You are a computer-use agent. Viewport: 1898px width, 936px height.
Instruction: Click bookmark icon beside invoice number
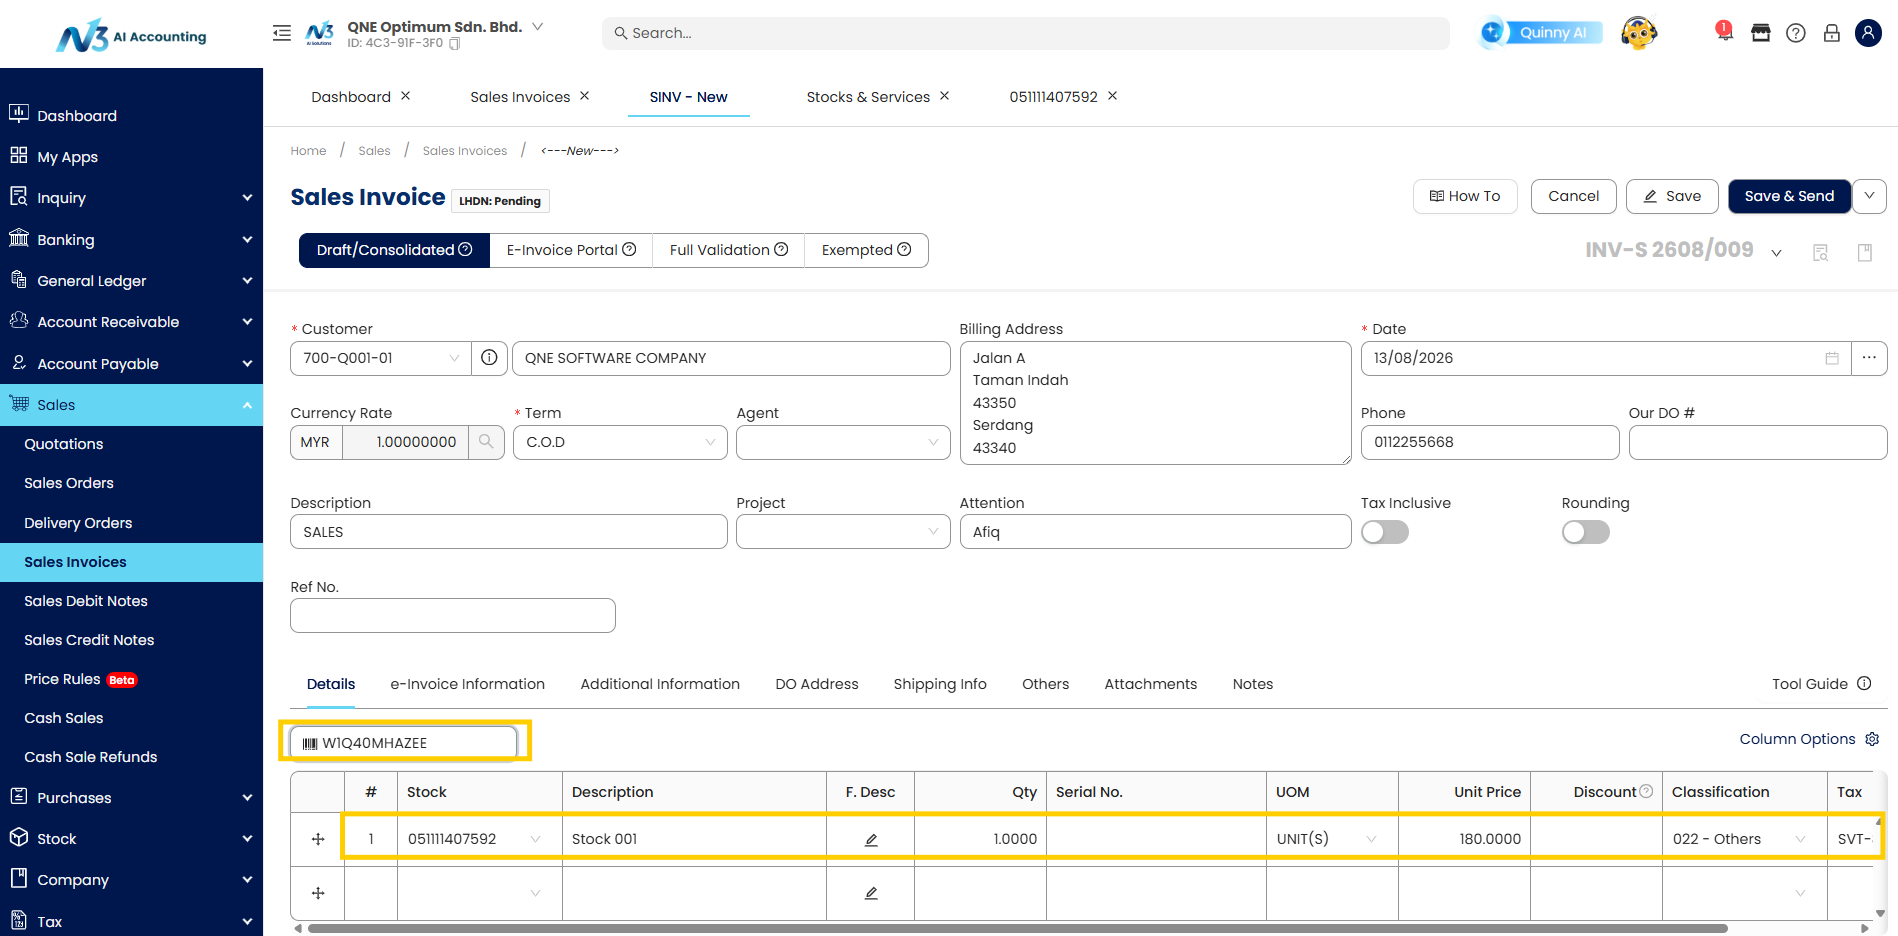[1865, 253]
